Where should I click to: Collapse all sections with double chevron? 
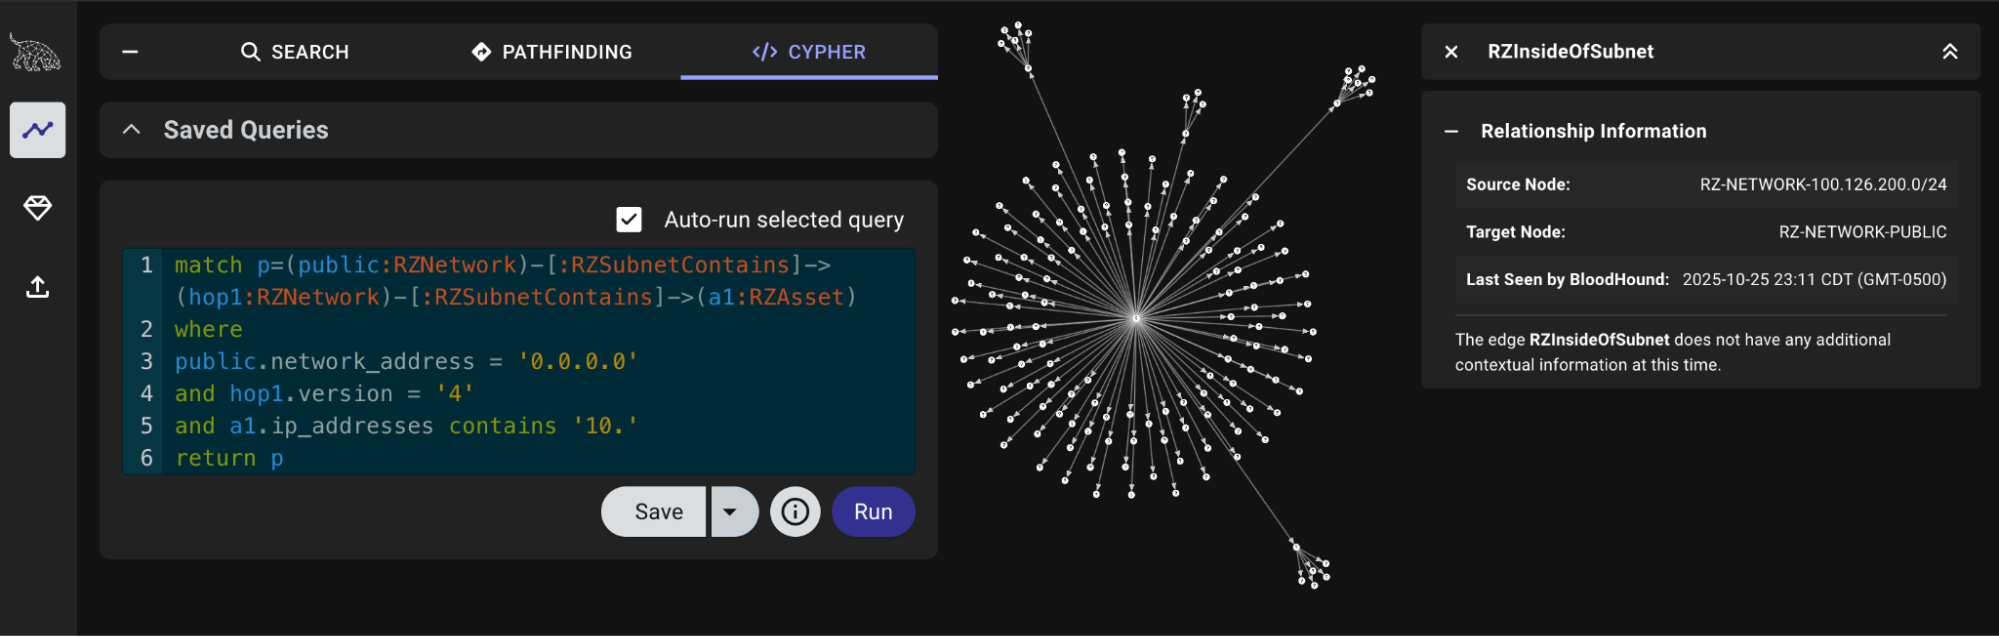pos(1949,52)
